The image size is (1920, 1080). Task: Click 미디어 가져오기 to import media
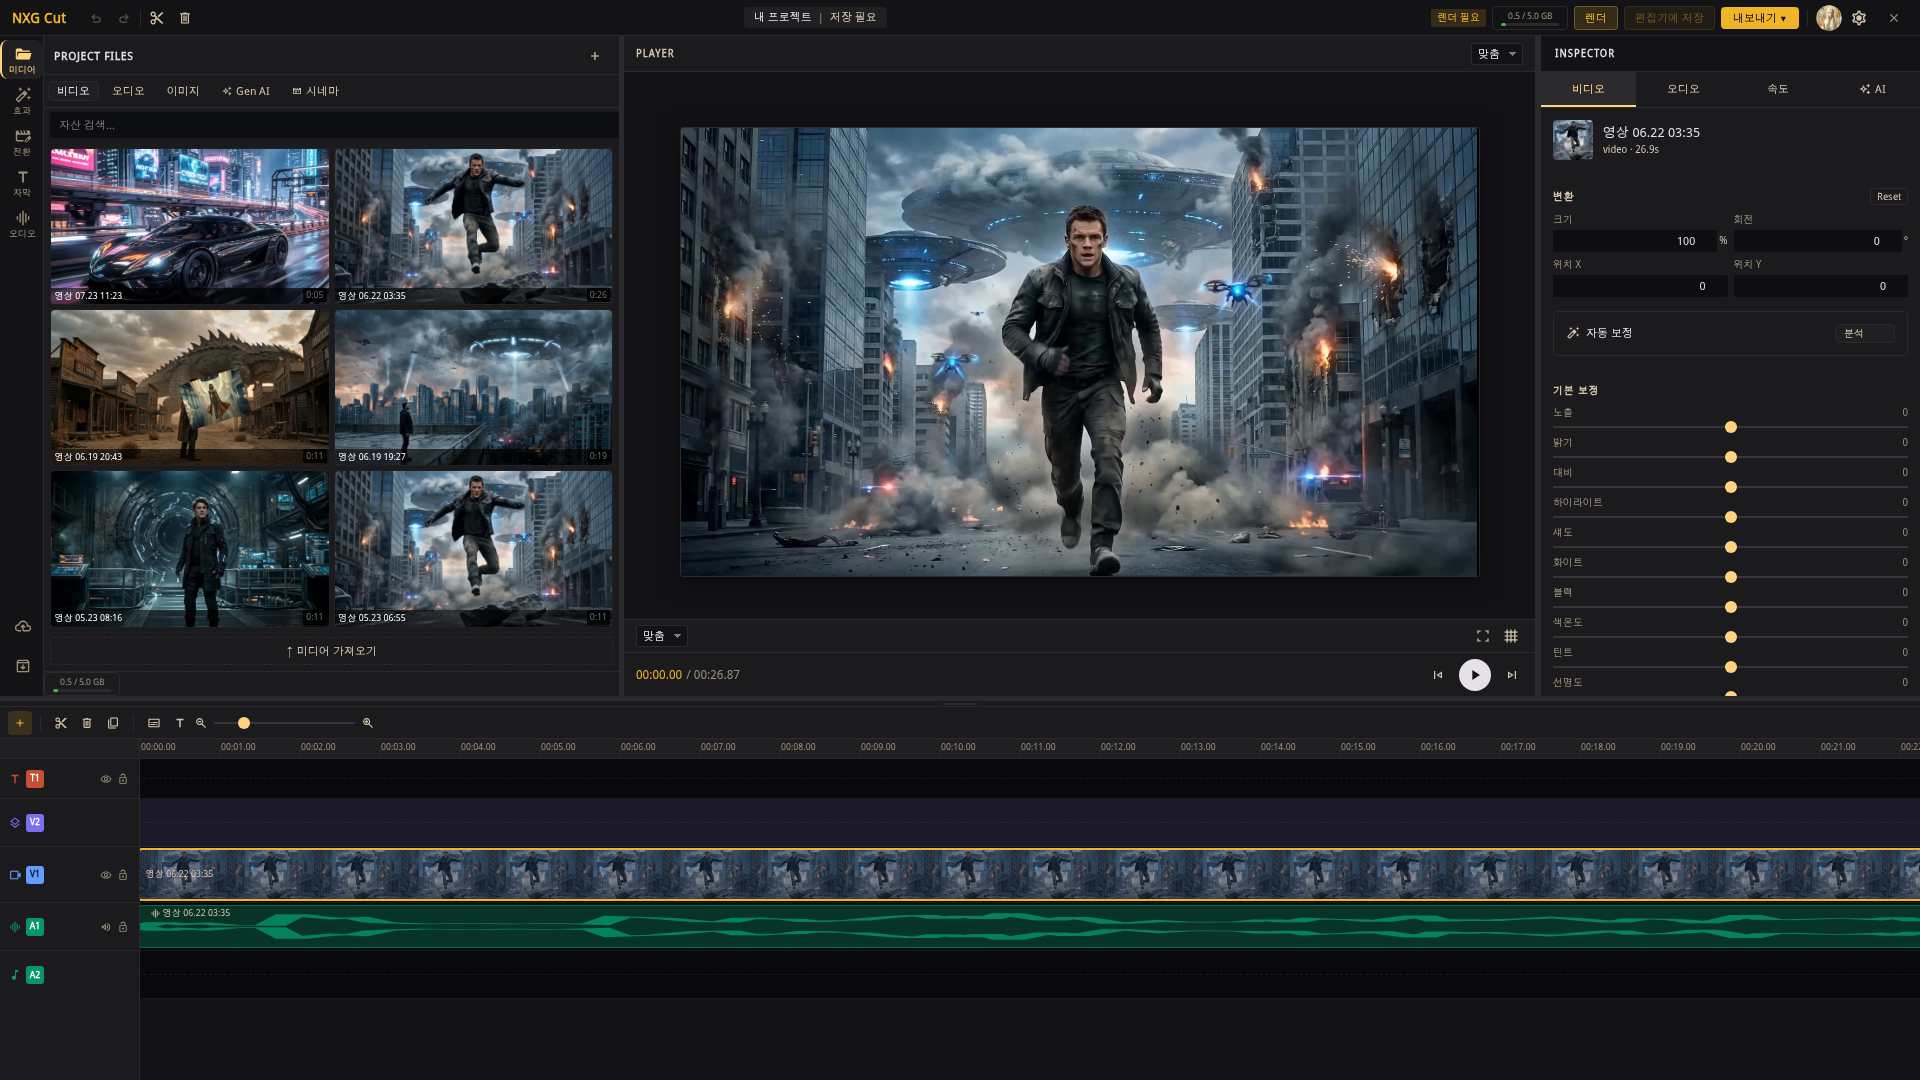pos(331,651)
